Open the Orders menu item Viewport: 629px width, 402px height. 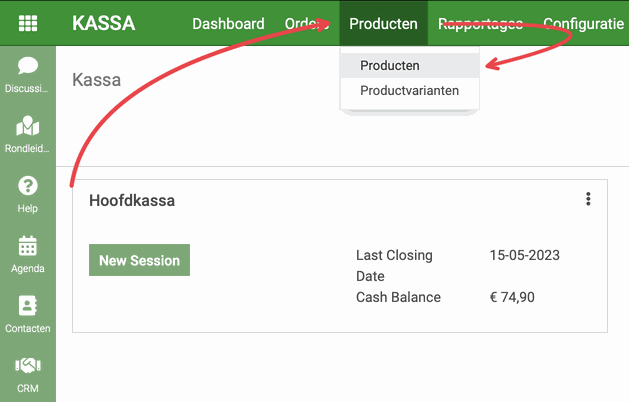307,24
